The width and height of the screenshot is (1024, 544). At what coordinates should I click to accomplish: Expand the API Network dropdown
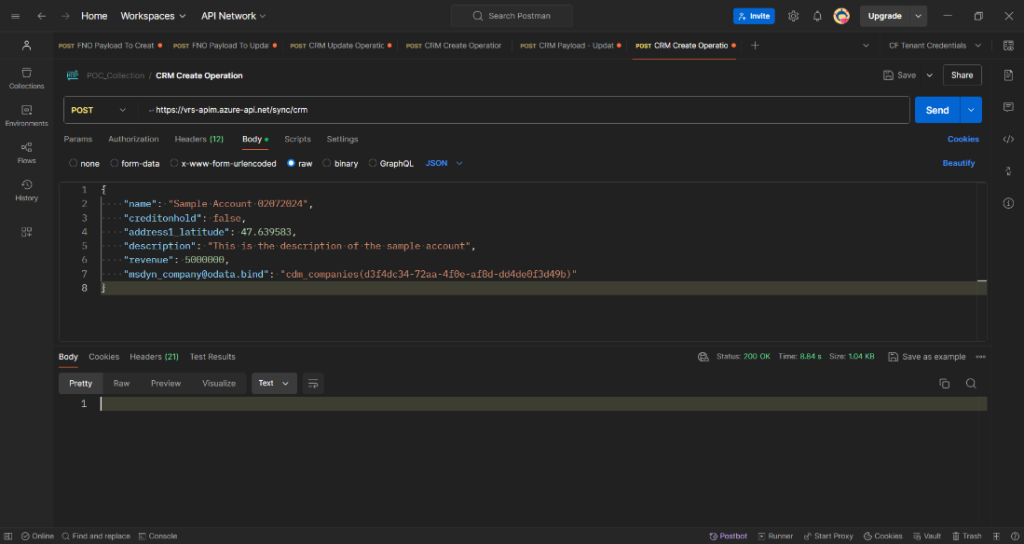233,16
